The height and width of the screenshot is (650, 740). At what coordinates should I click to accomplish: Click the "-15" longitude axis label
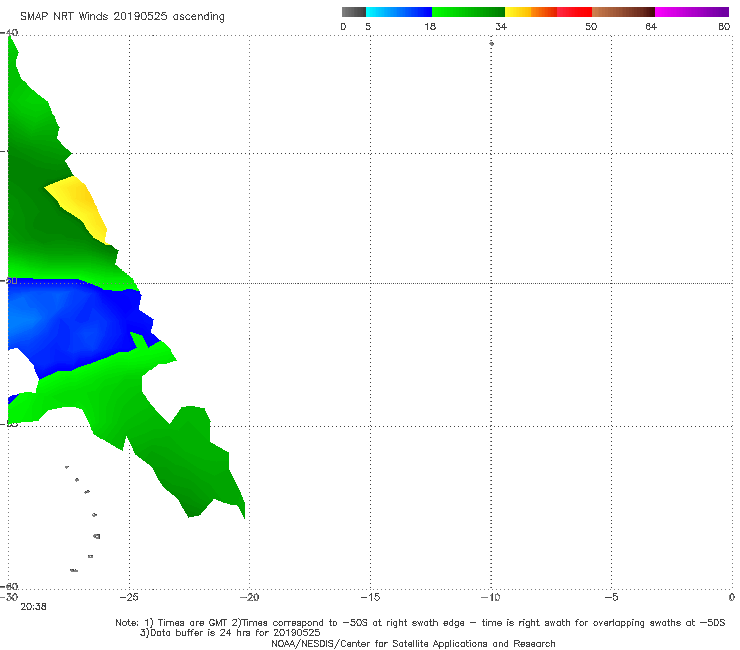click(370, 597)
